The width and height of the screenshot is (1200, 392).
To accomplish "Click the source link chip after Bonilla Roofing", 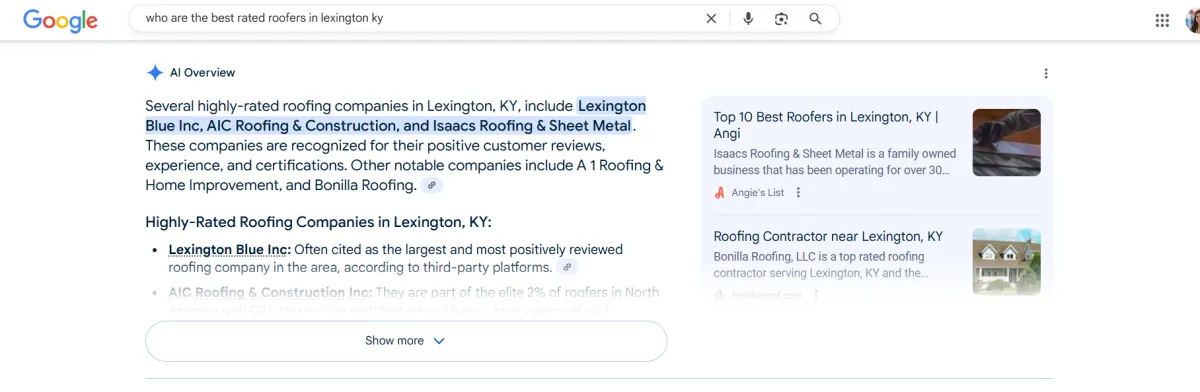I will click(432, 185).
